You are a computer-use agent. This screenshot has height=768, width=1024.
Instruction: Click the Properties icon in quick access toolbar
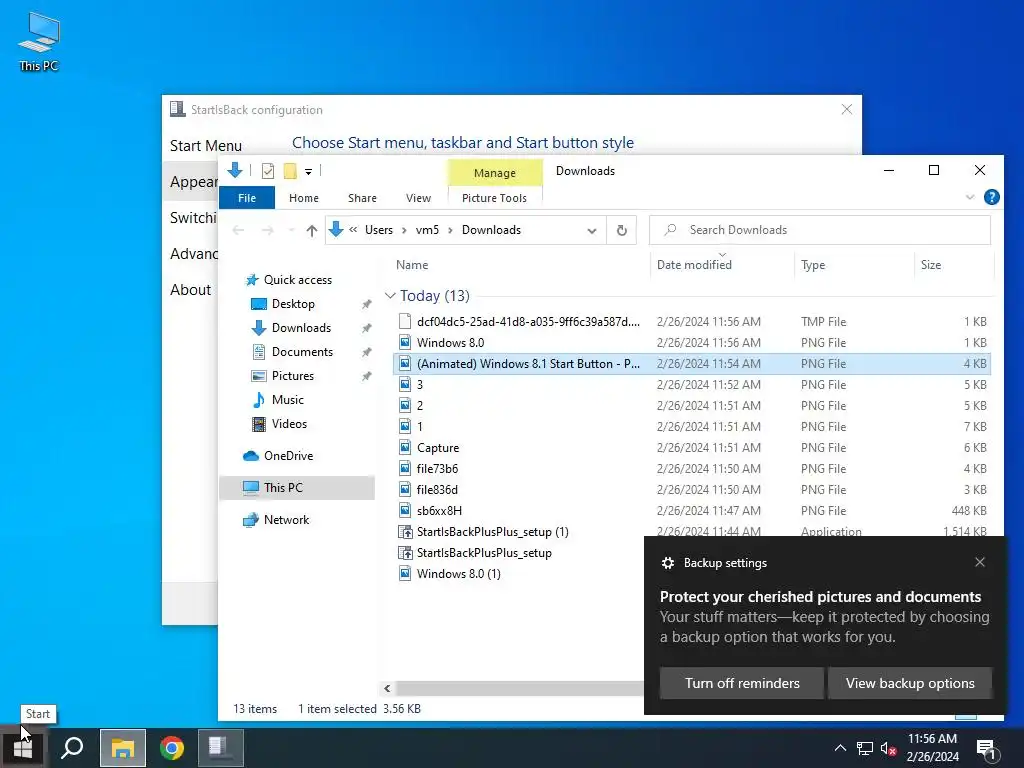tap(268, 171)
